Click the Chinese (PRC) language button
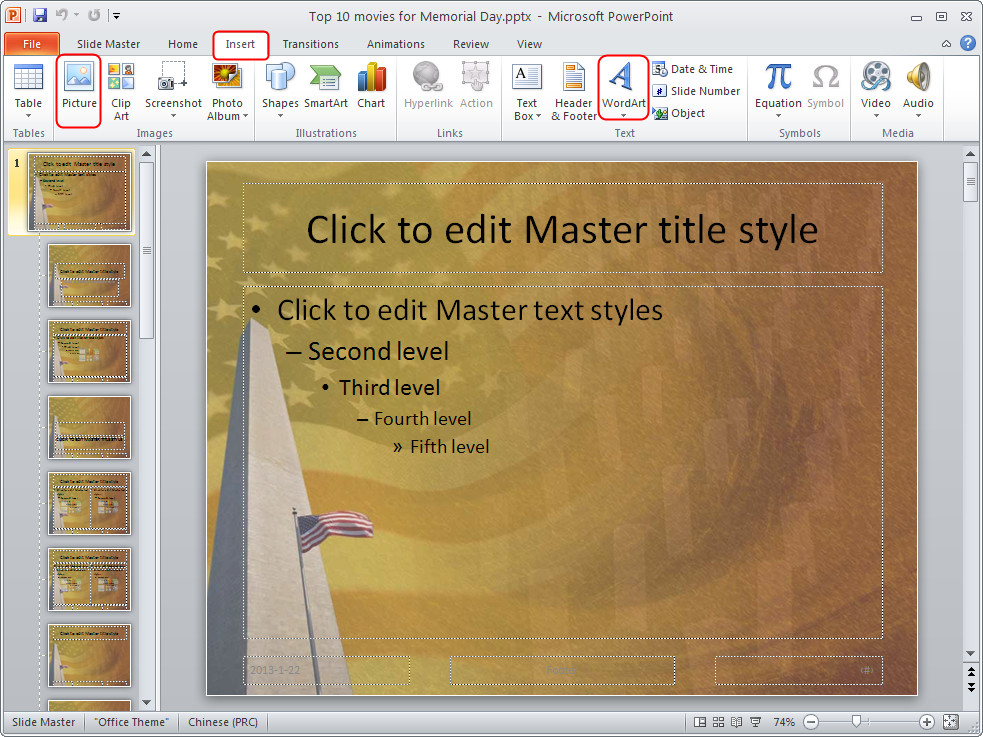 pos(223,721)
